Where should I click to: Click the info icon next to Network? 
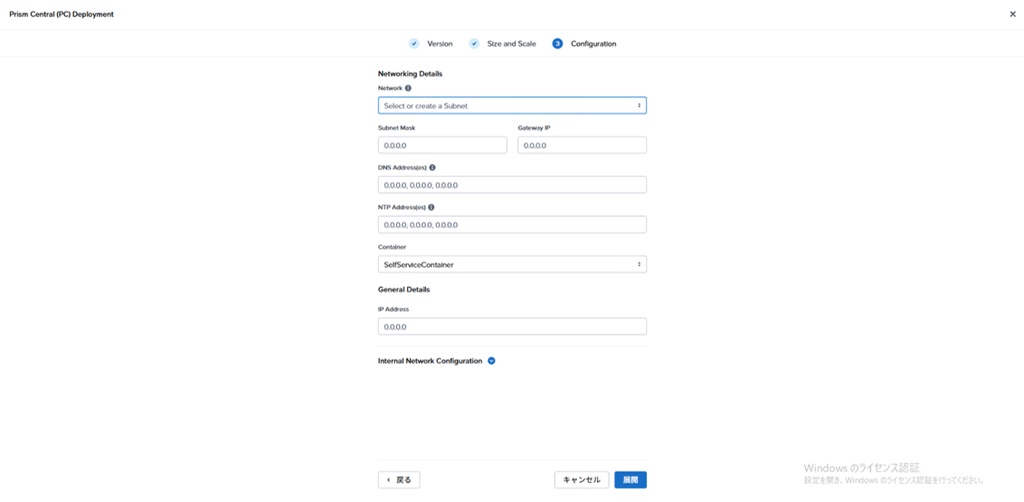coord(408,88)
